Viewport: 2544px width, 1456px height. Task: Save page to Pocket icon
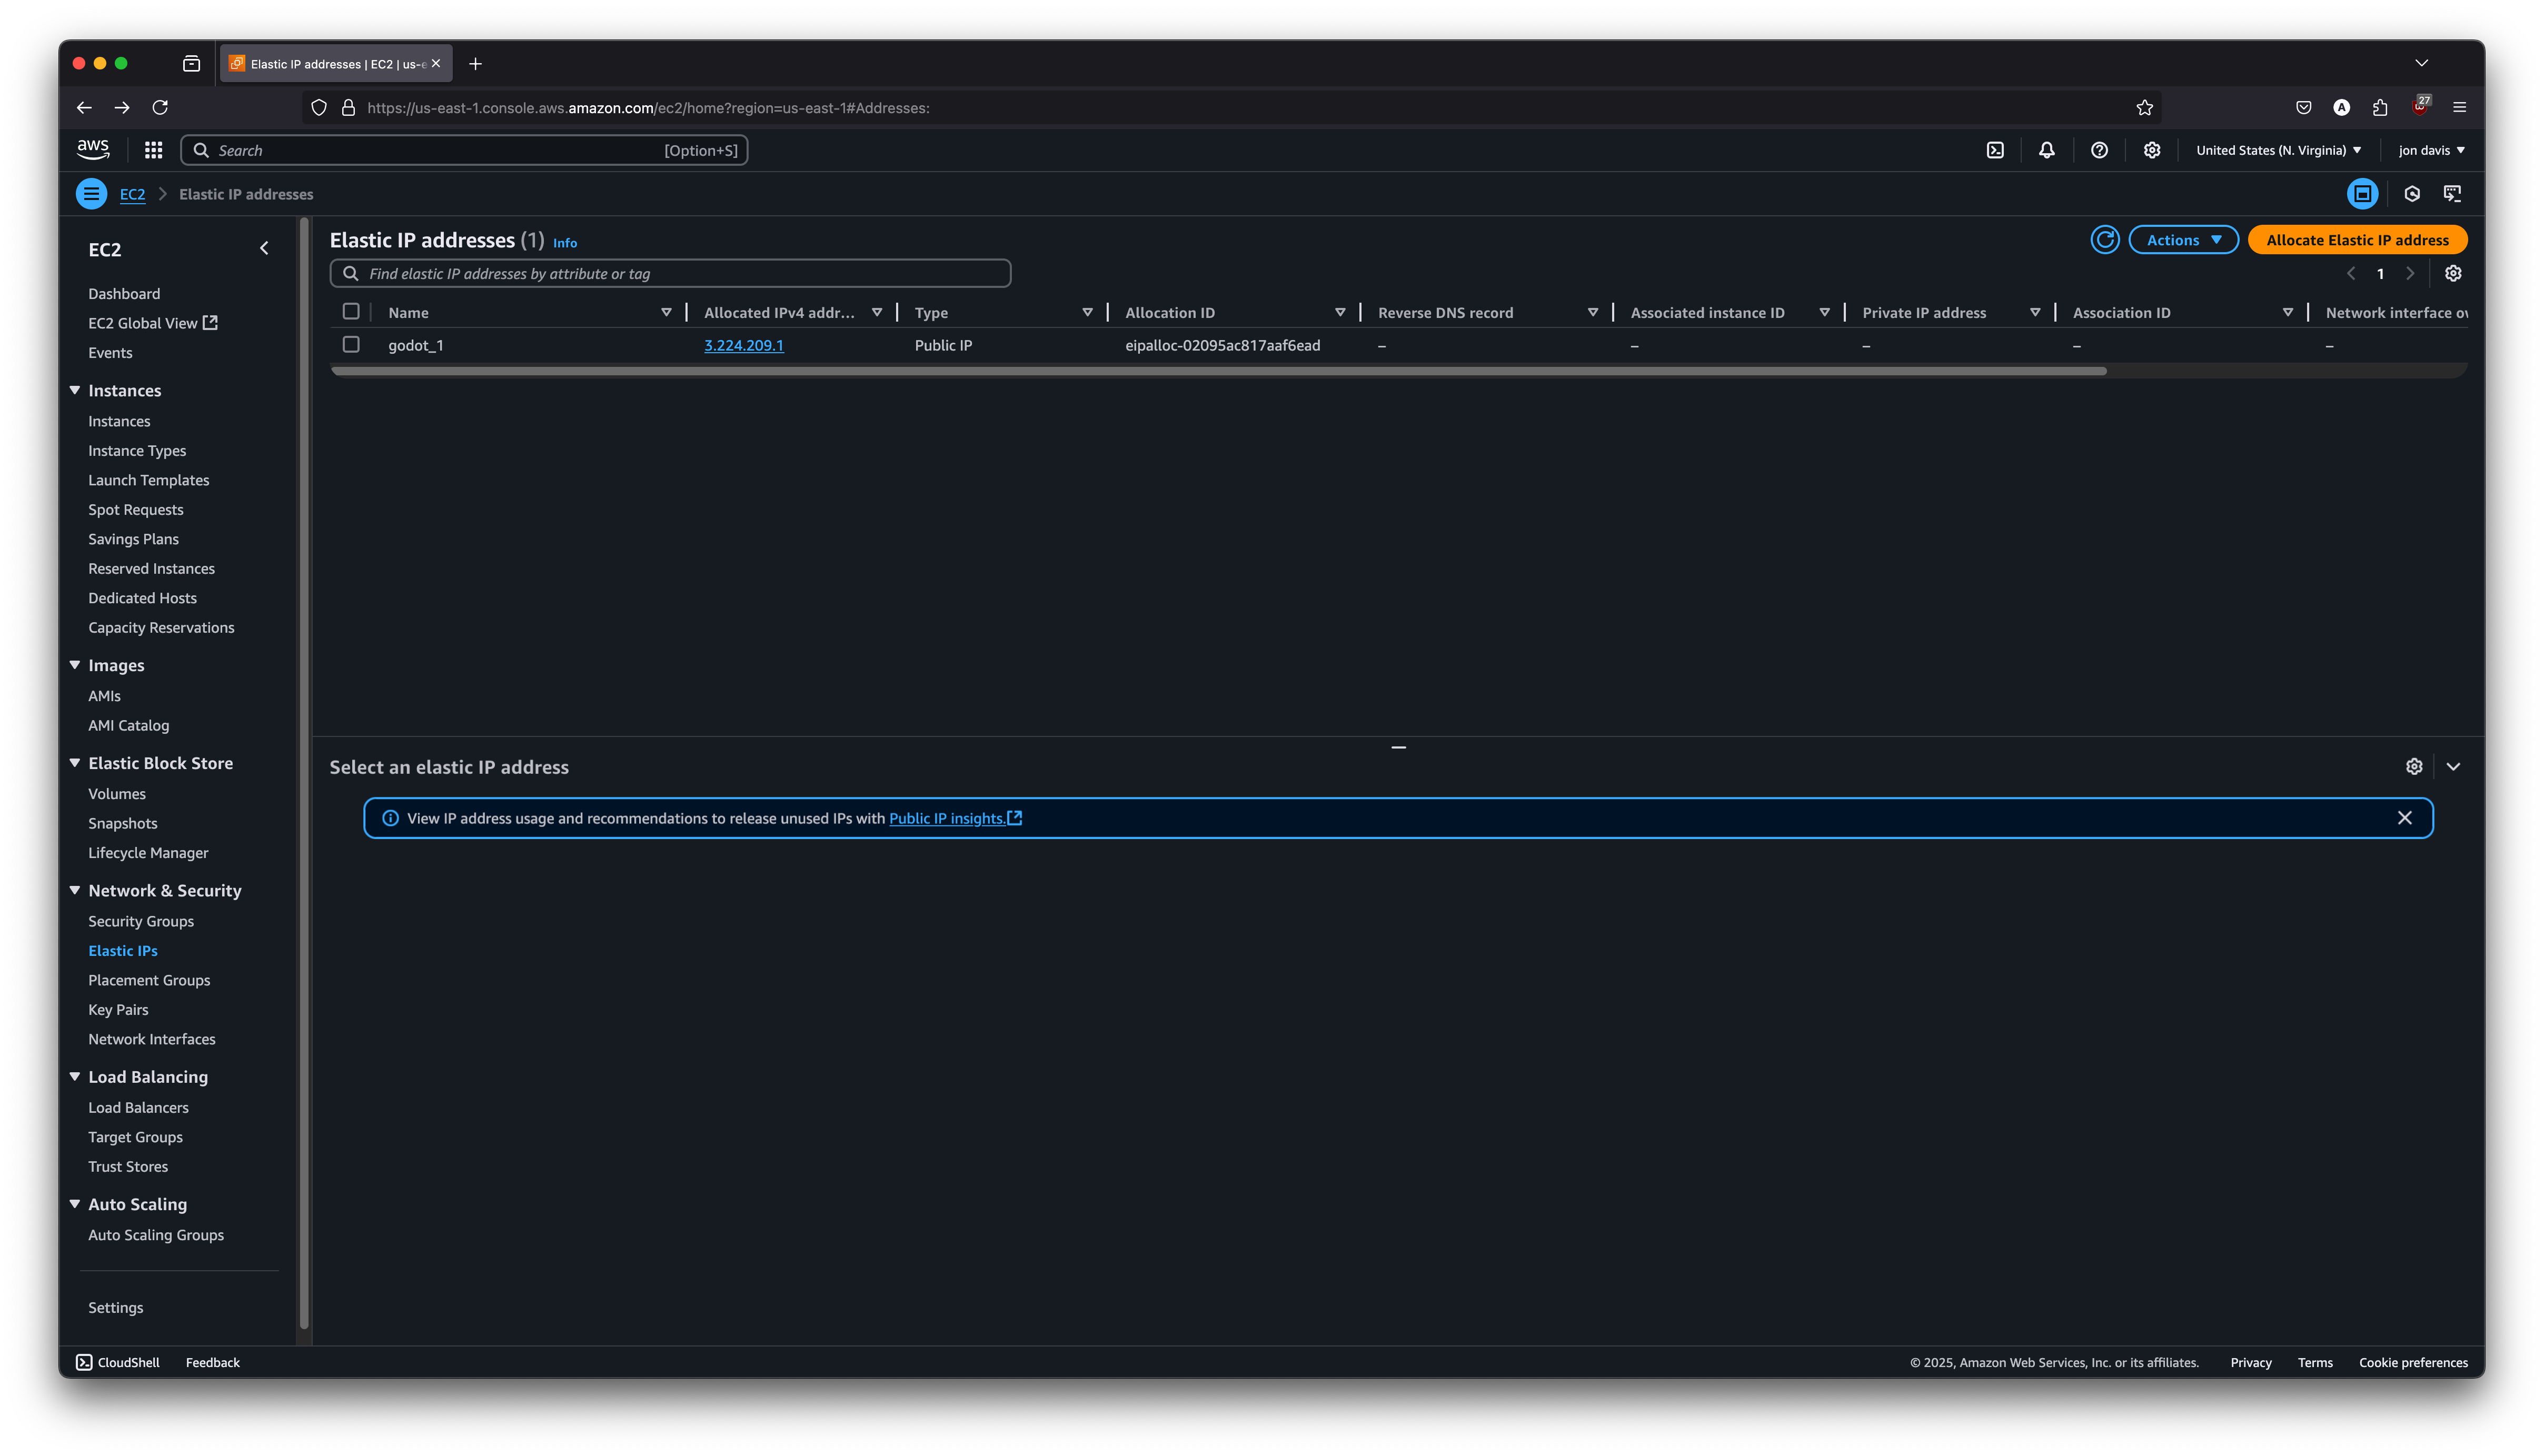[2303, 107]
